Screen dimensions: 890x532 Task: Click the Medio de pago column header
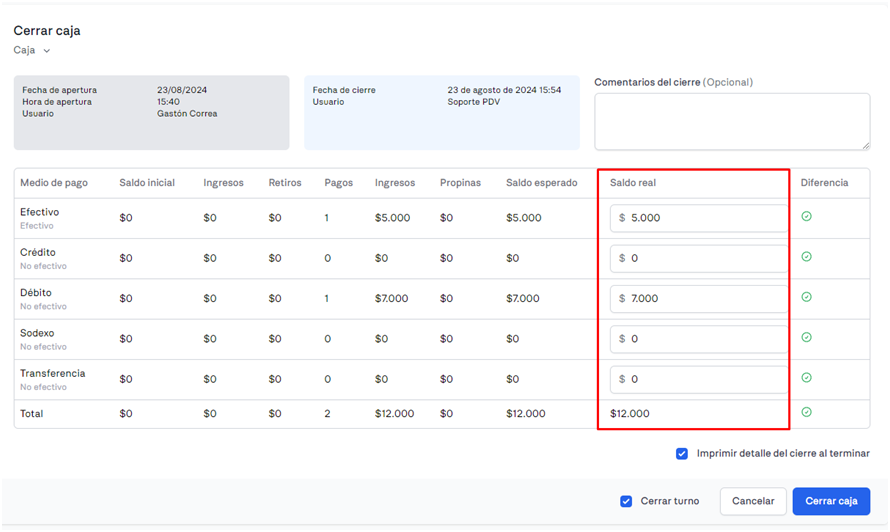point(54,183)
